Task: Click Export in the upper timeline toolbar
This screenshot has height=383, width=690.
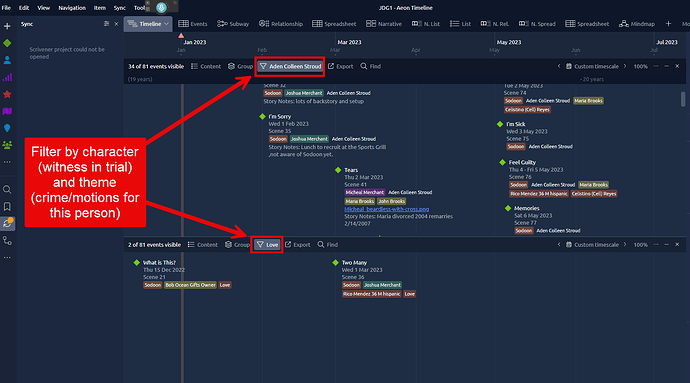Action: pos(341,66)
